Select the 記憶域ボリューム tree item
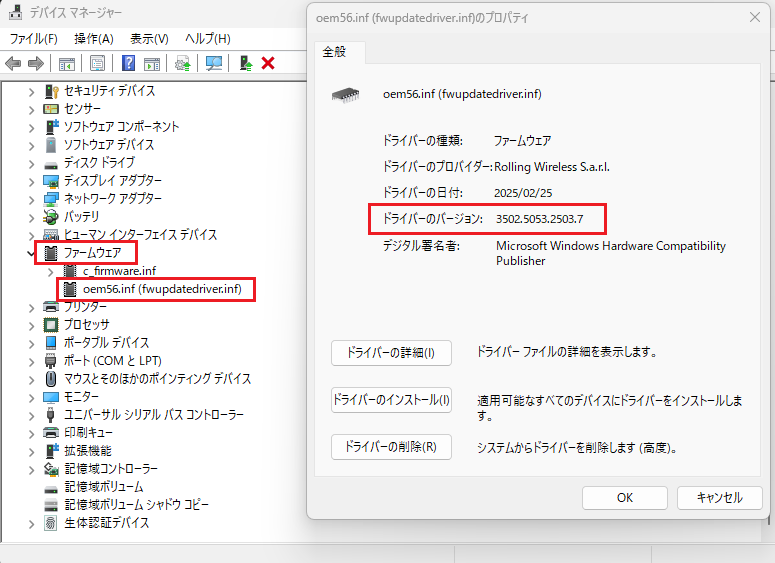Viewport: 775px width, 563px height. coord(104,487)
